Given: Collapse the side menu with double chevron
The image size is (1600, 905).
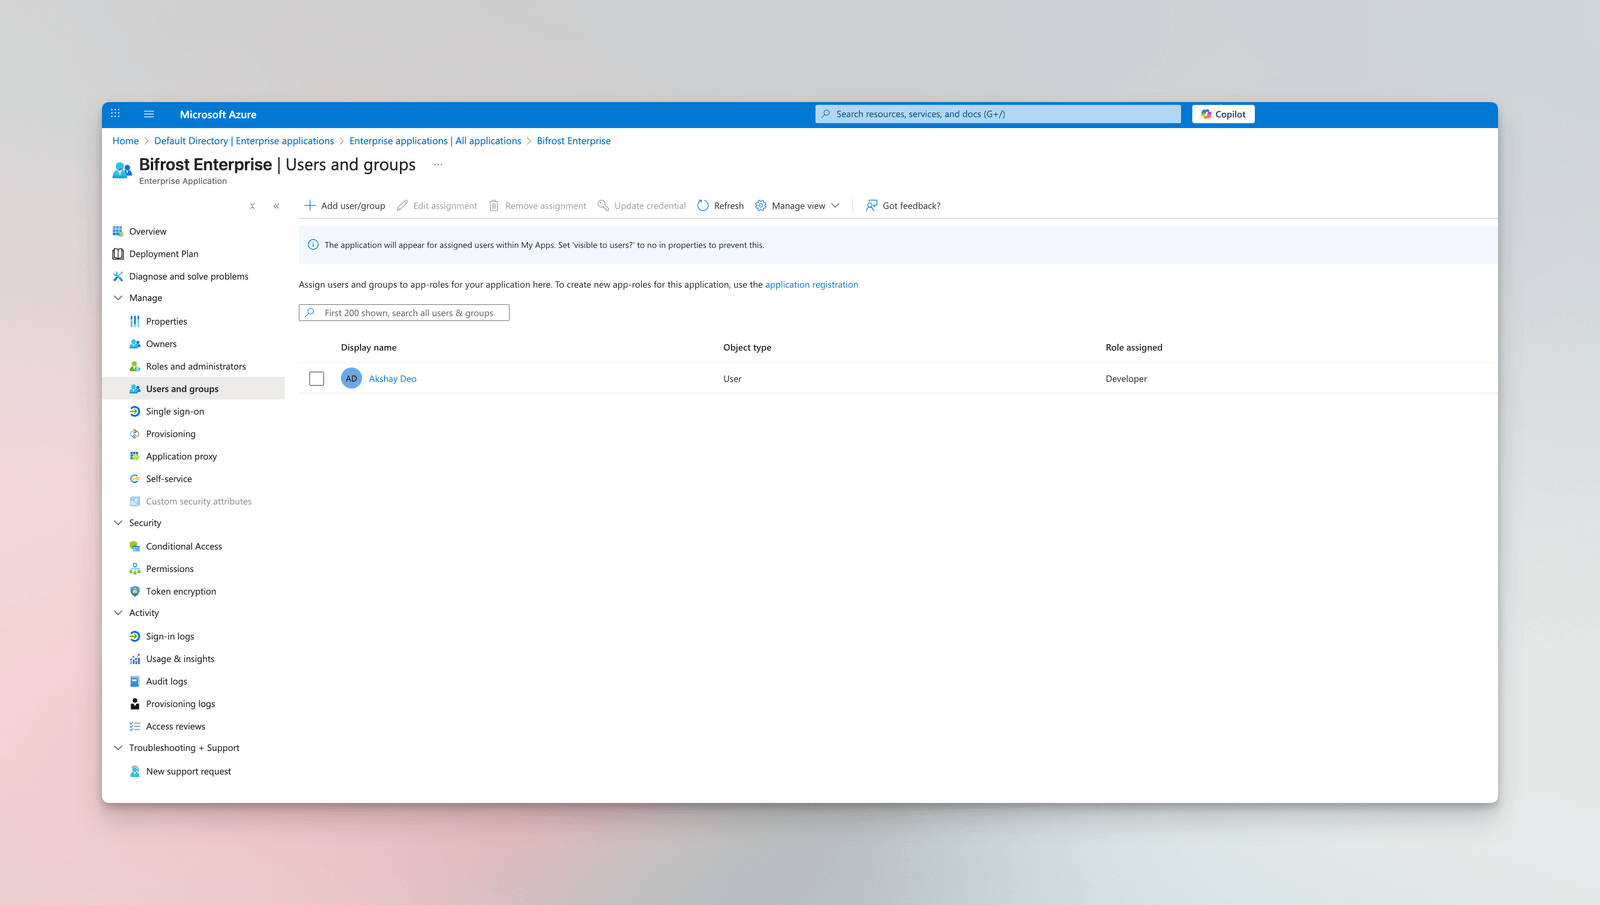Looking at the screenshot, I should coord(276,206).
